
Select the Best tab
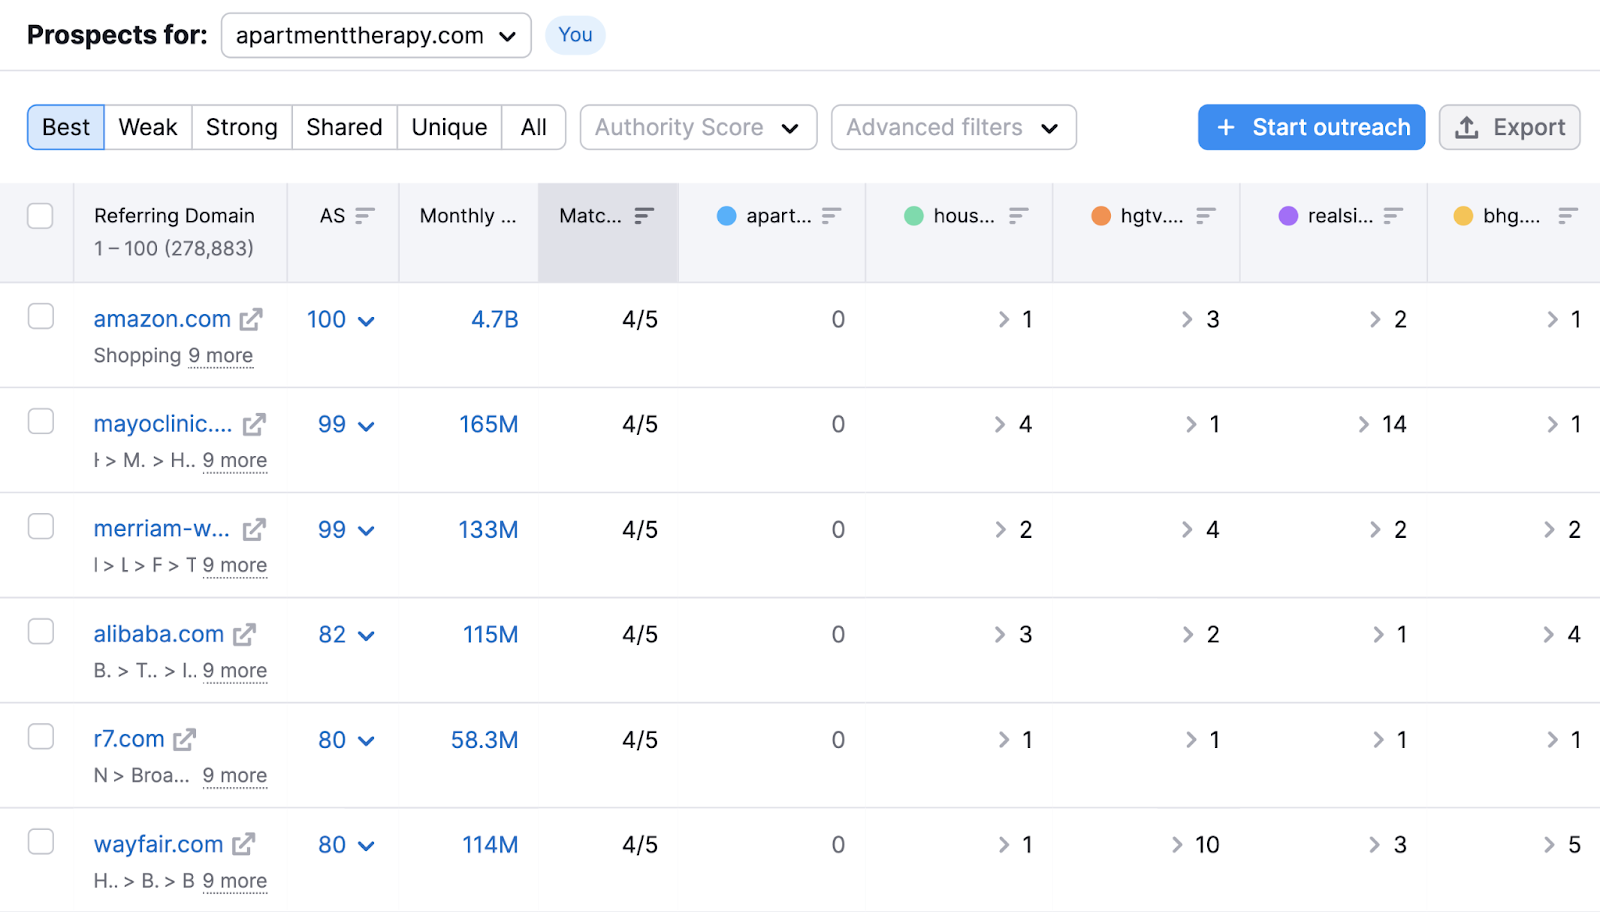pos(66,127)
